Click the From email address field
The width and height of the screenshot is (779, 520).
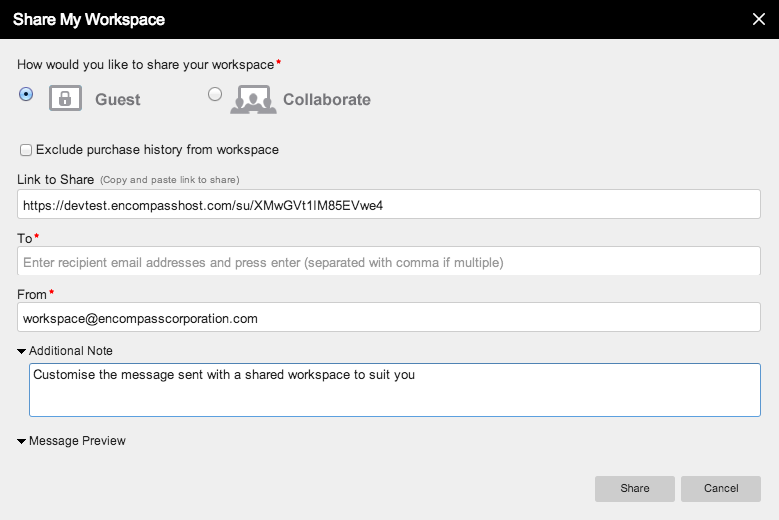(389, 317)
